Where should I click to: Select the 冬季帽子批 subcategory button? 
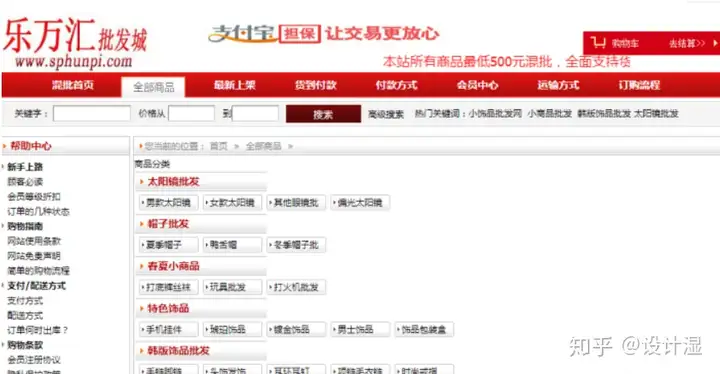296,245
